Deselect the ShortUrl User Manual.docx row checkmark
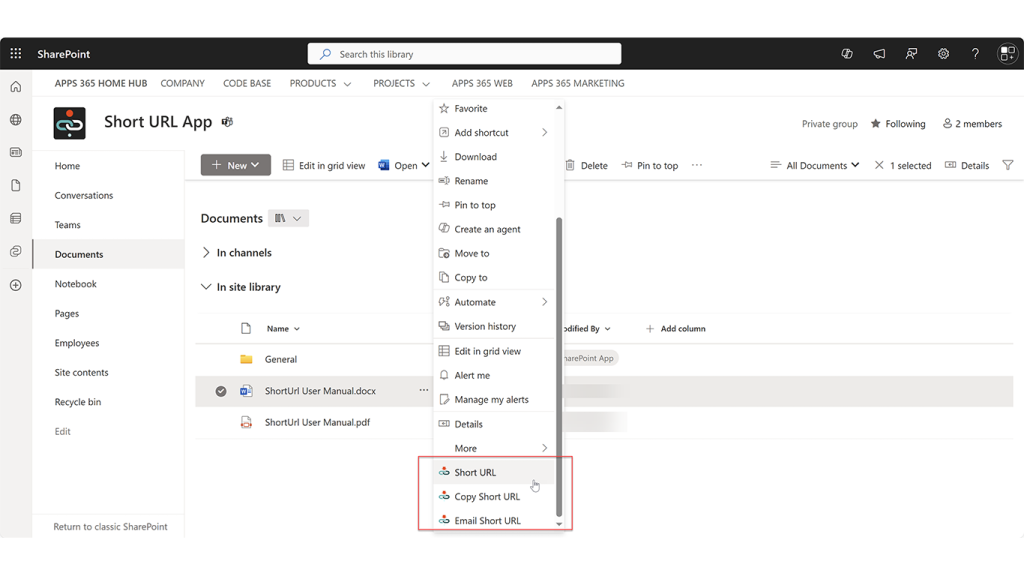The image size is (1024, 576). coord(221,391)
